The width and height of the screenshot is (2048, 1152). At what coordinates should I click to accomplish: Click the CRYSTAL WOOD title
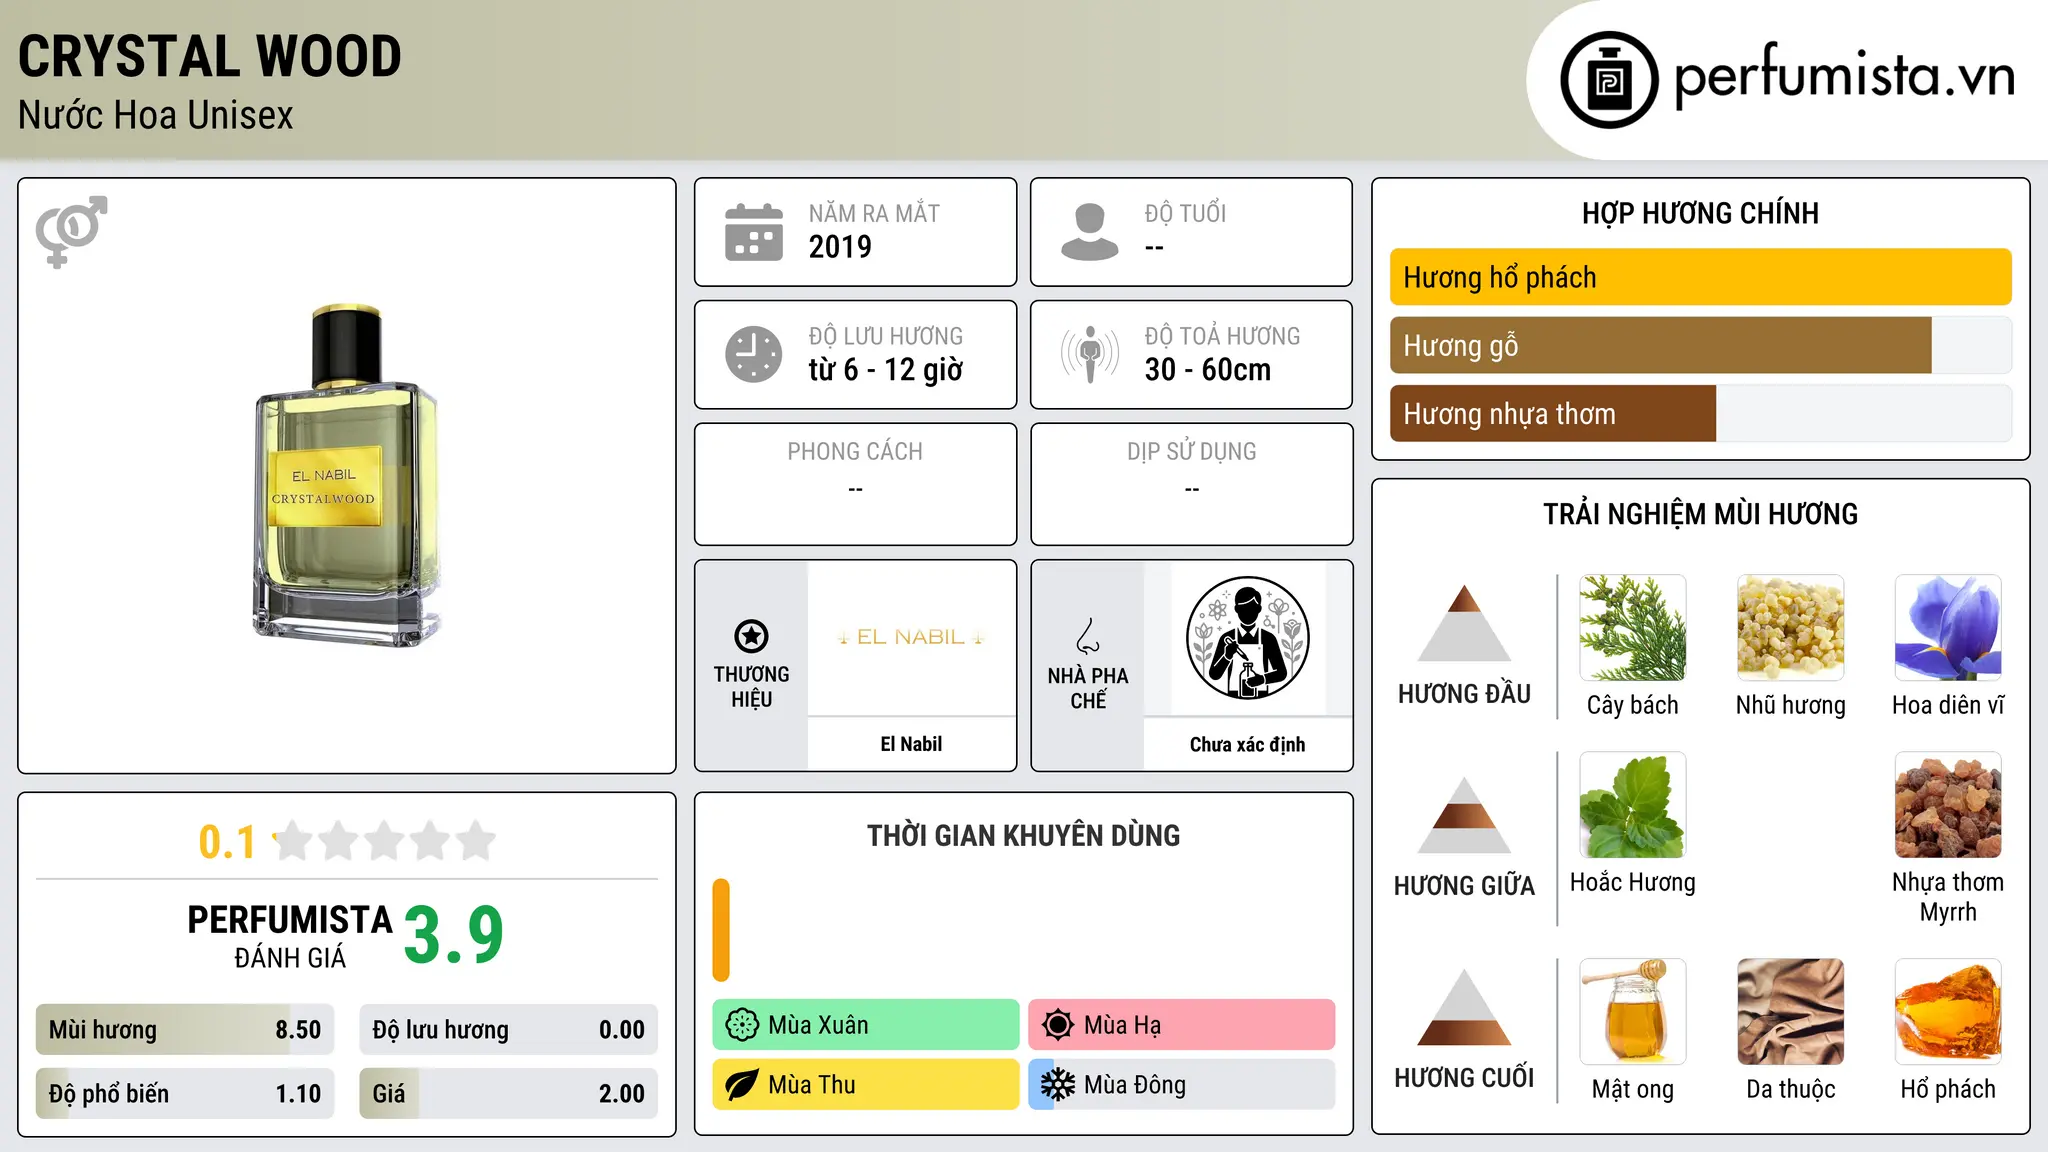210,57
